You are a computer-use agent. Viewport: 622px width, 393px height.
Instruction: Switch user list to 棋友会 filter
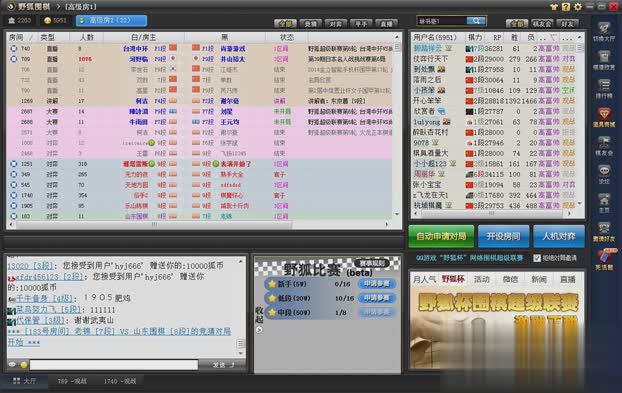542,24
